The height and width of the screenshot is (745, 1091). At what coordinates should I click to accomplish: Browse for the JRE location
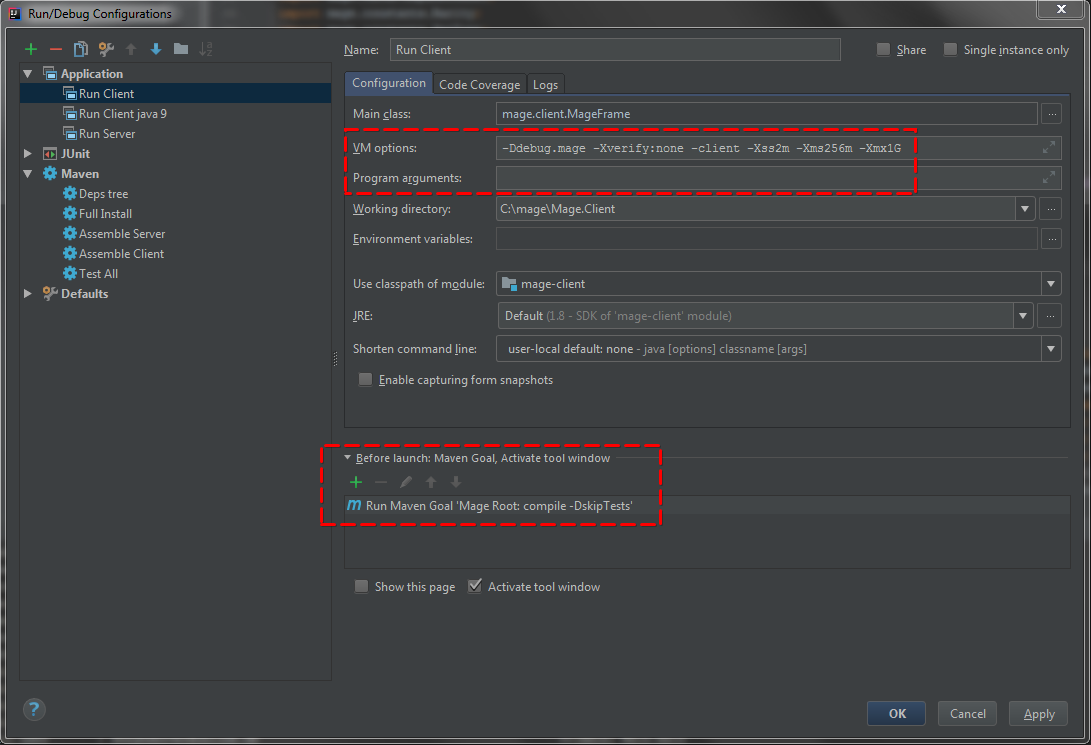click(1050, 316)
